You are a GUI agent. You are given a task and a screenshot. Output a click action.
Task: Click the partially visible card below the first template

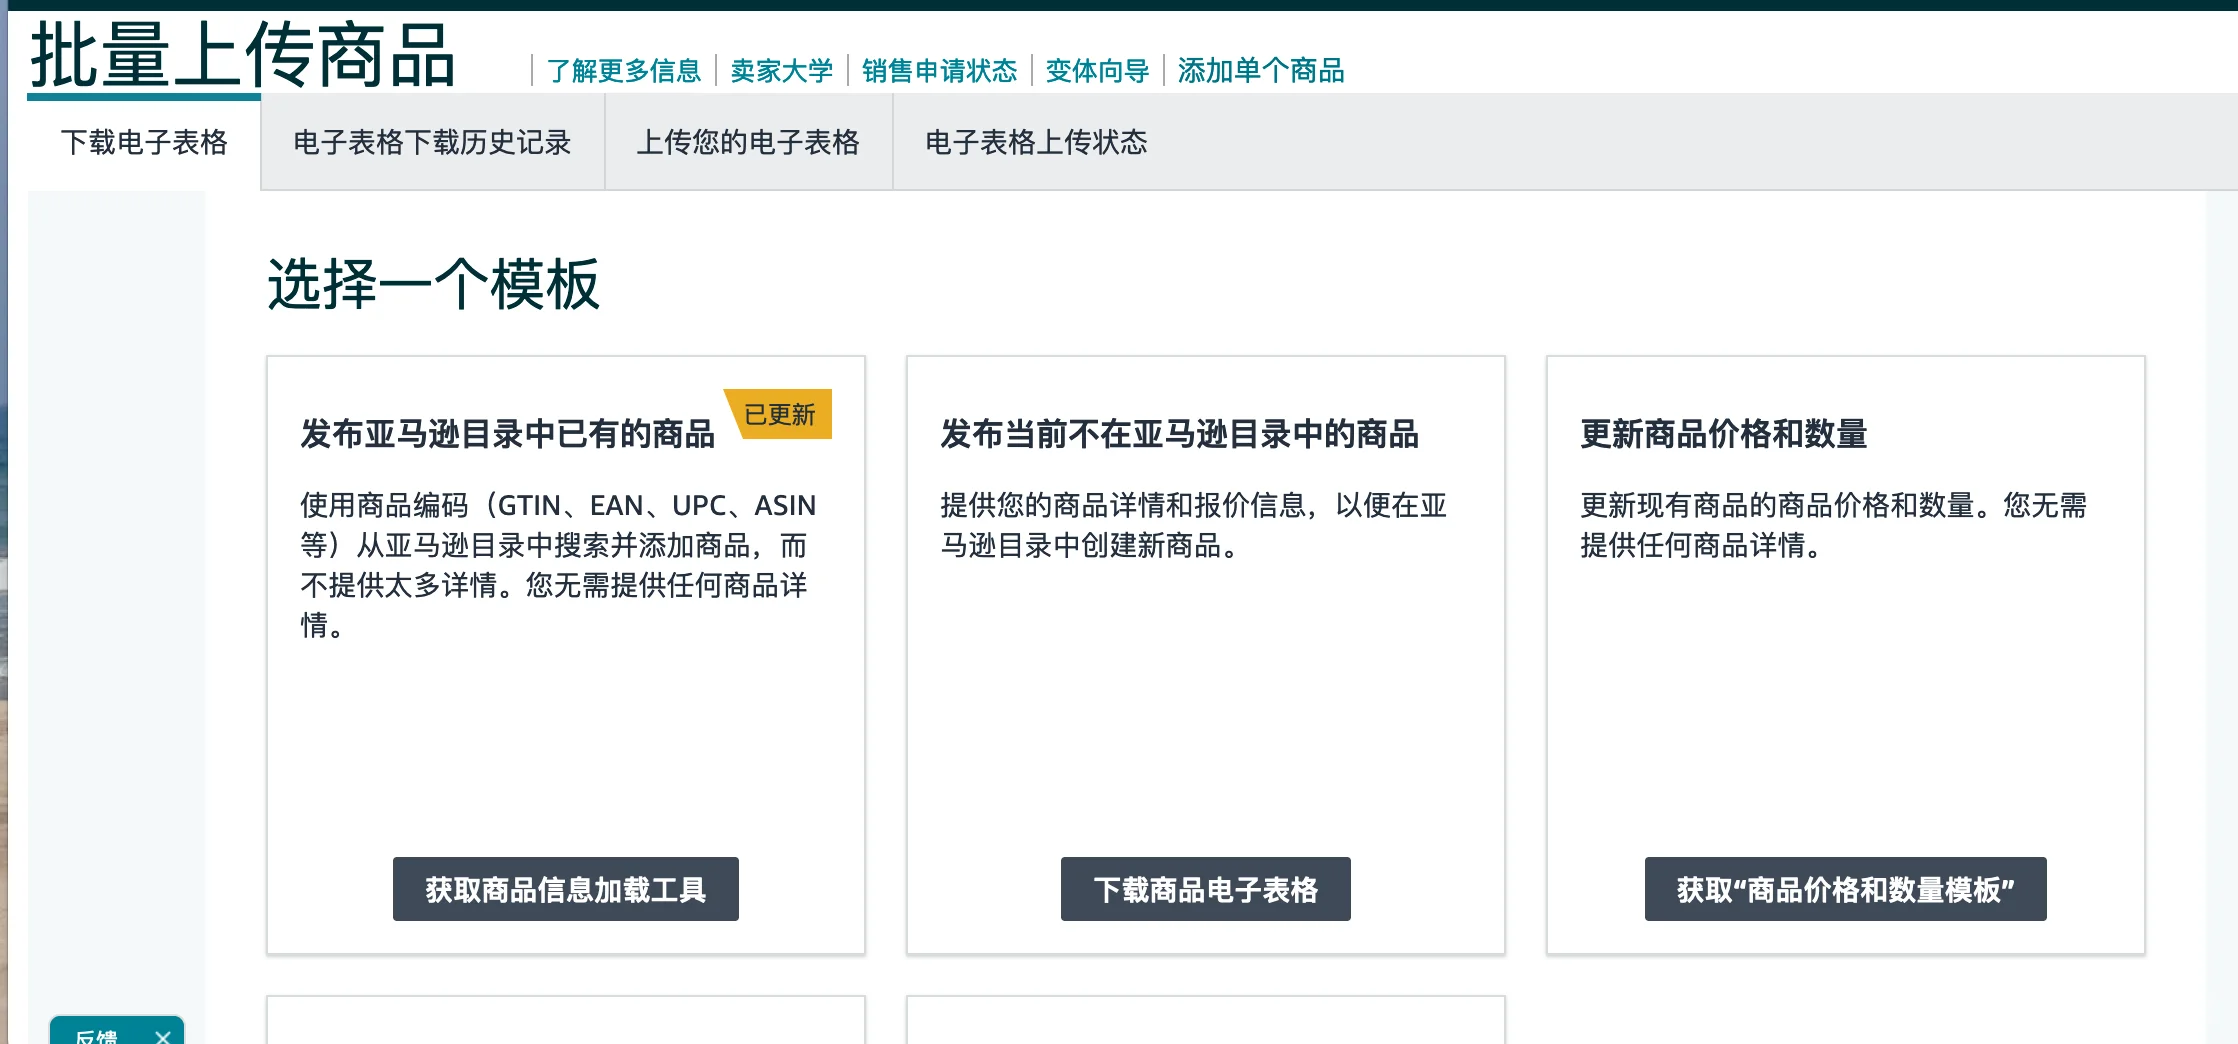[x=565, y=1020]
